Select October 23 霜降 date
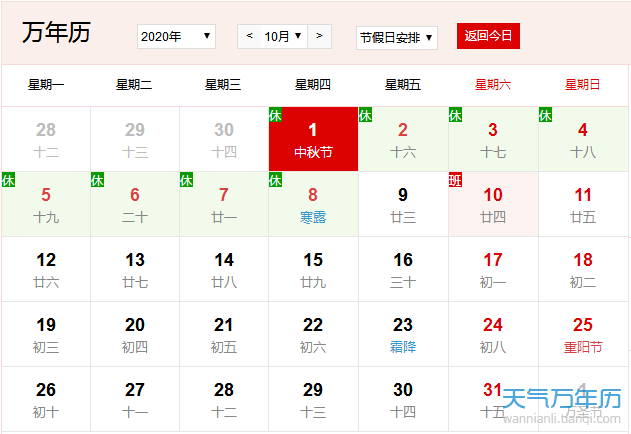Screen dimensions: 631x434 [403, 334]
